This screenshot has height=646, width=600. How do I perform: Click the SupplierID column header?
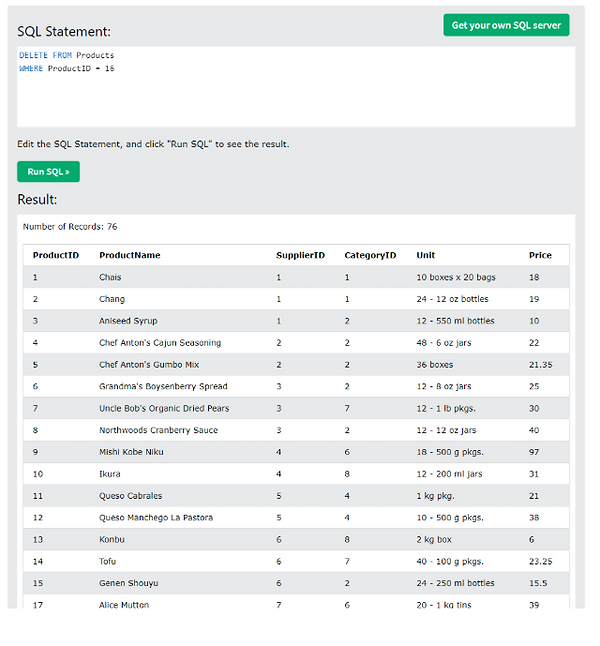pos(300,255)
